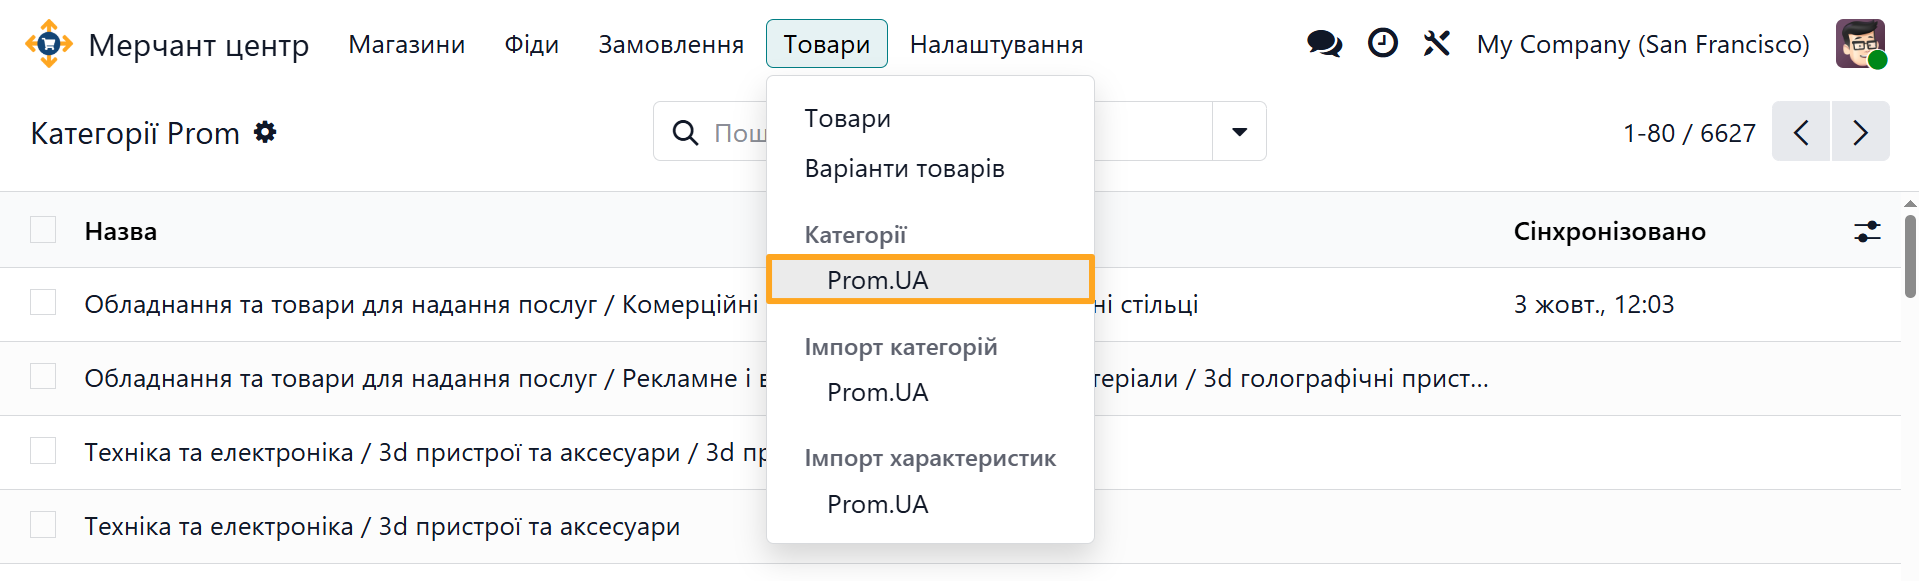Check the Комерційні row checkbox
The width and height of the screenshot is (1919, 581).
coord(43,302)
